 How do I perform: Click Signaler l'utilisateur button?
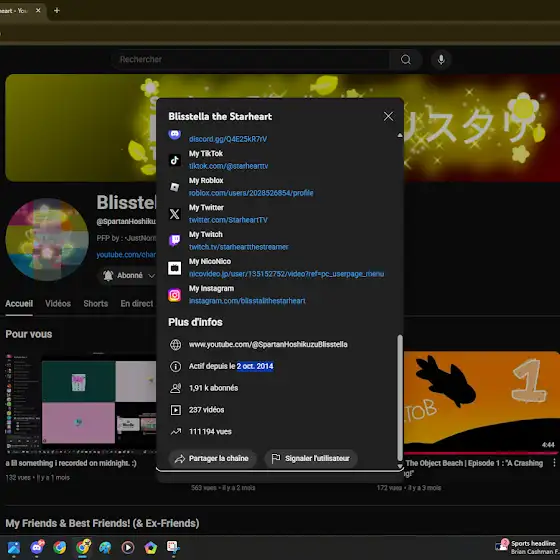[311, 459]
